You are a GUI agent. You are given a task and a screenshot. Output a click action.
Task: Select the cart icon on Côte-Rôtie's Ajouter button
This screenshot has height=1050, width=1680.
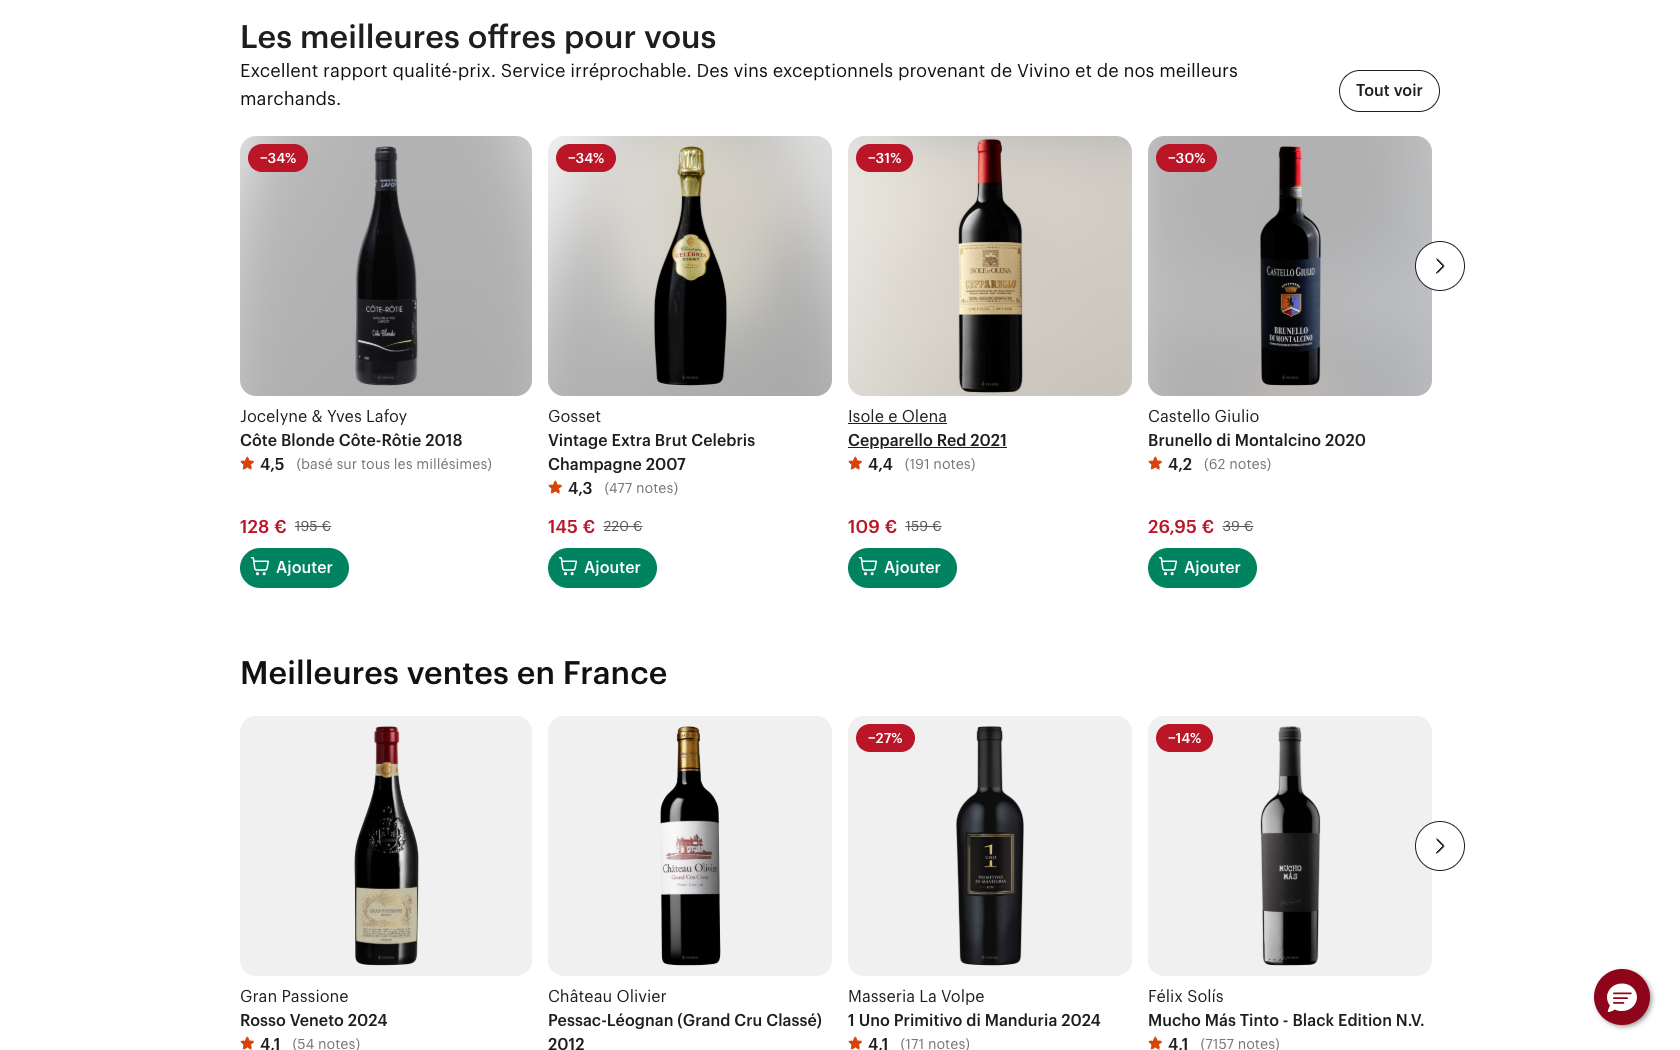[259, 567]
